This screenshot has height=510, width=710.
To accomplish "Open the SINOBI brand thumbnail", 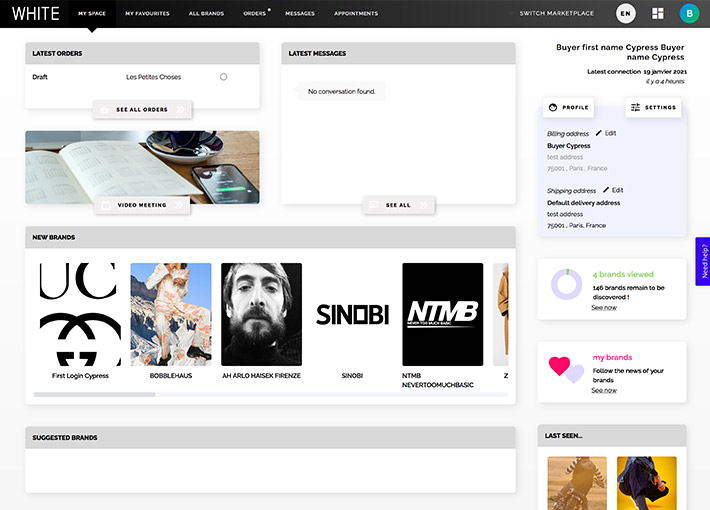I will [352, 314].
